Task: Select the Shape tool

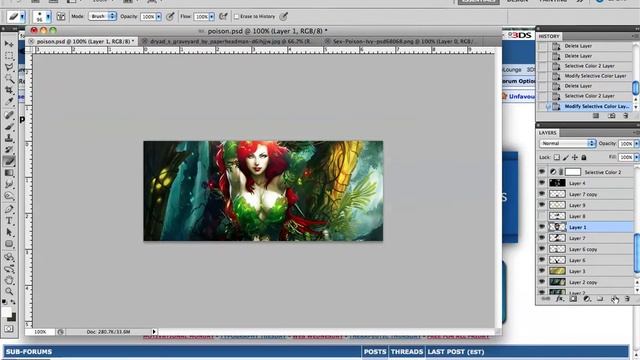Action: (x=9, y=244)
